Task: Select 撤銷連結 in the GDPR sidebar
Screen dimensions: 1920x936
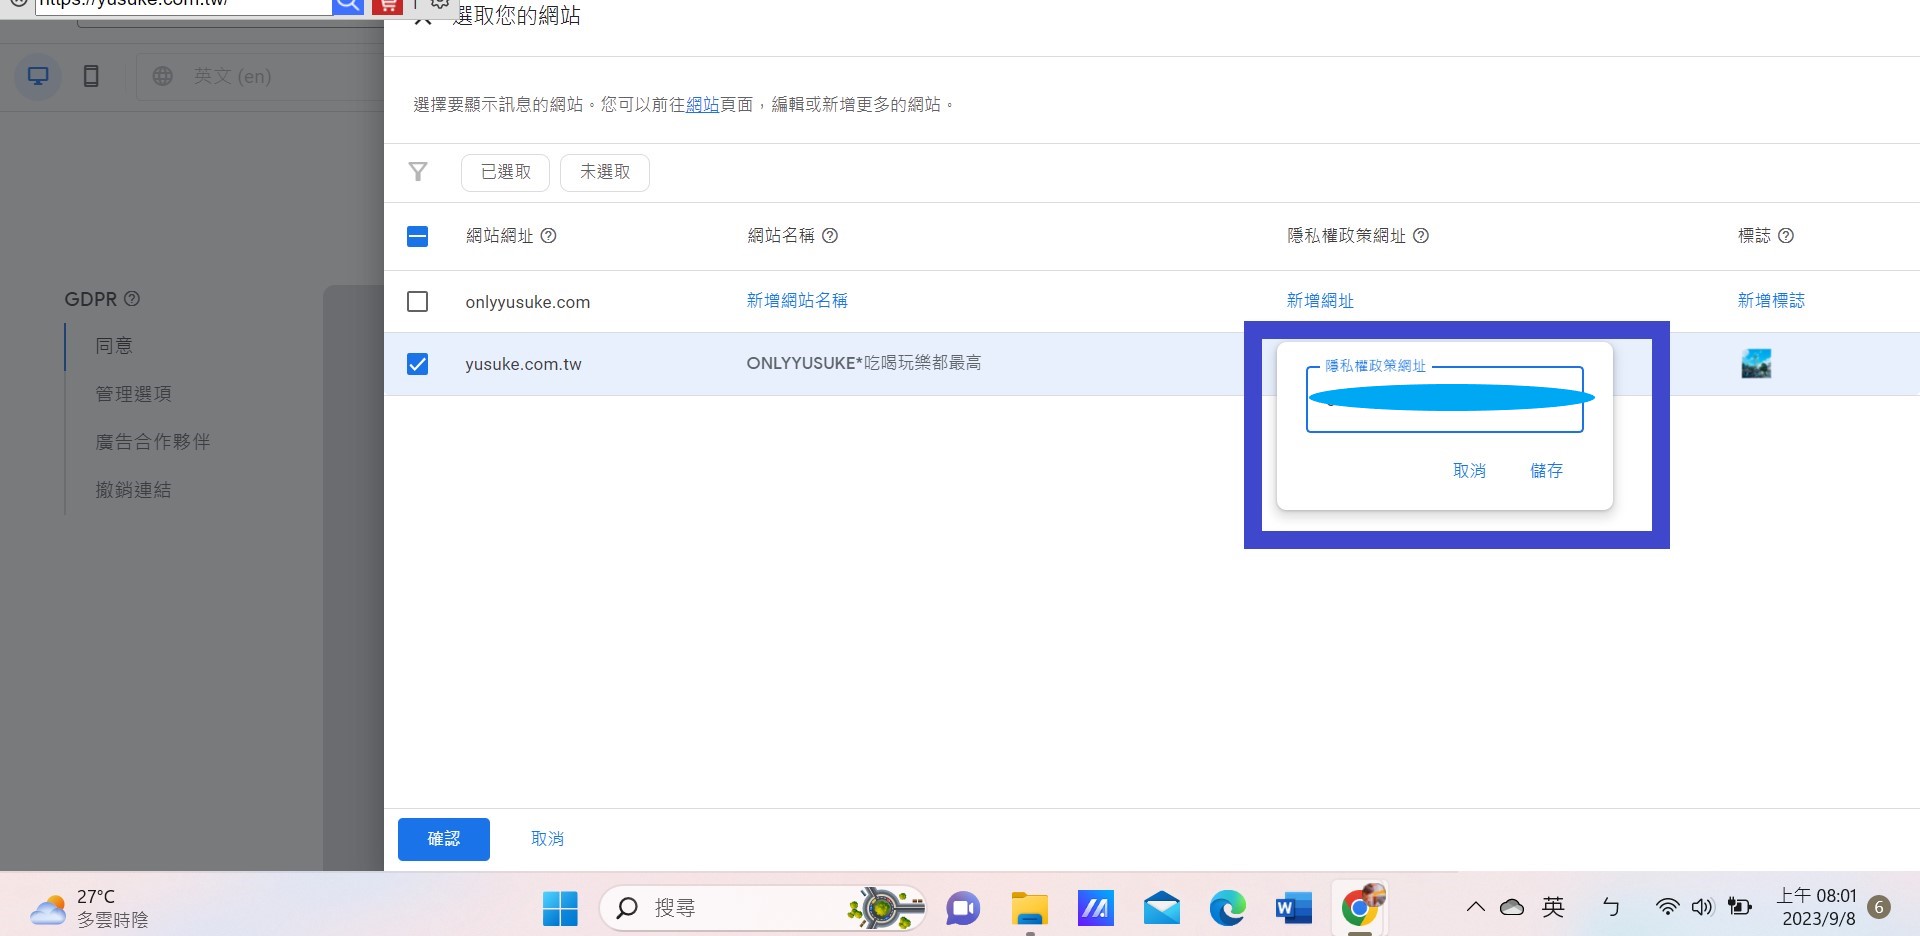Action: (133, 489)
